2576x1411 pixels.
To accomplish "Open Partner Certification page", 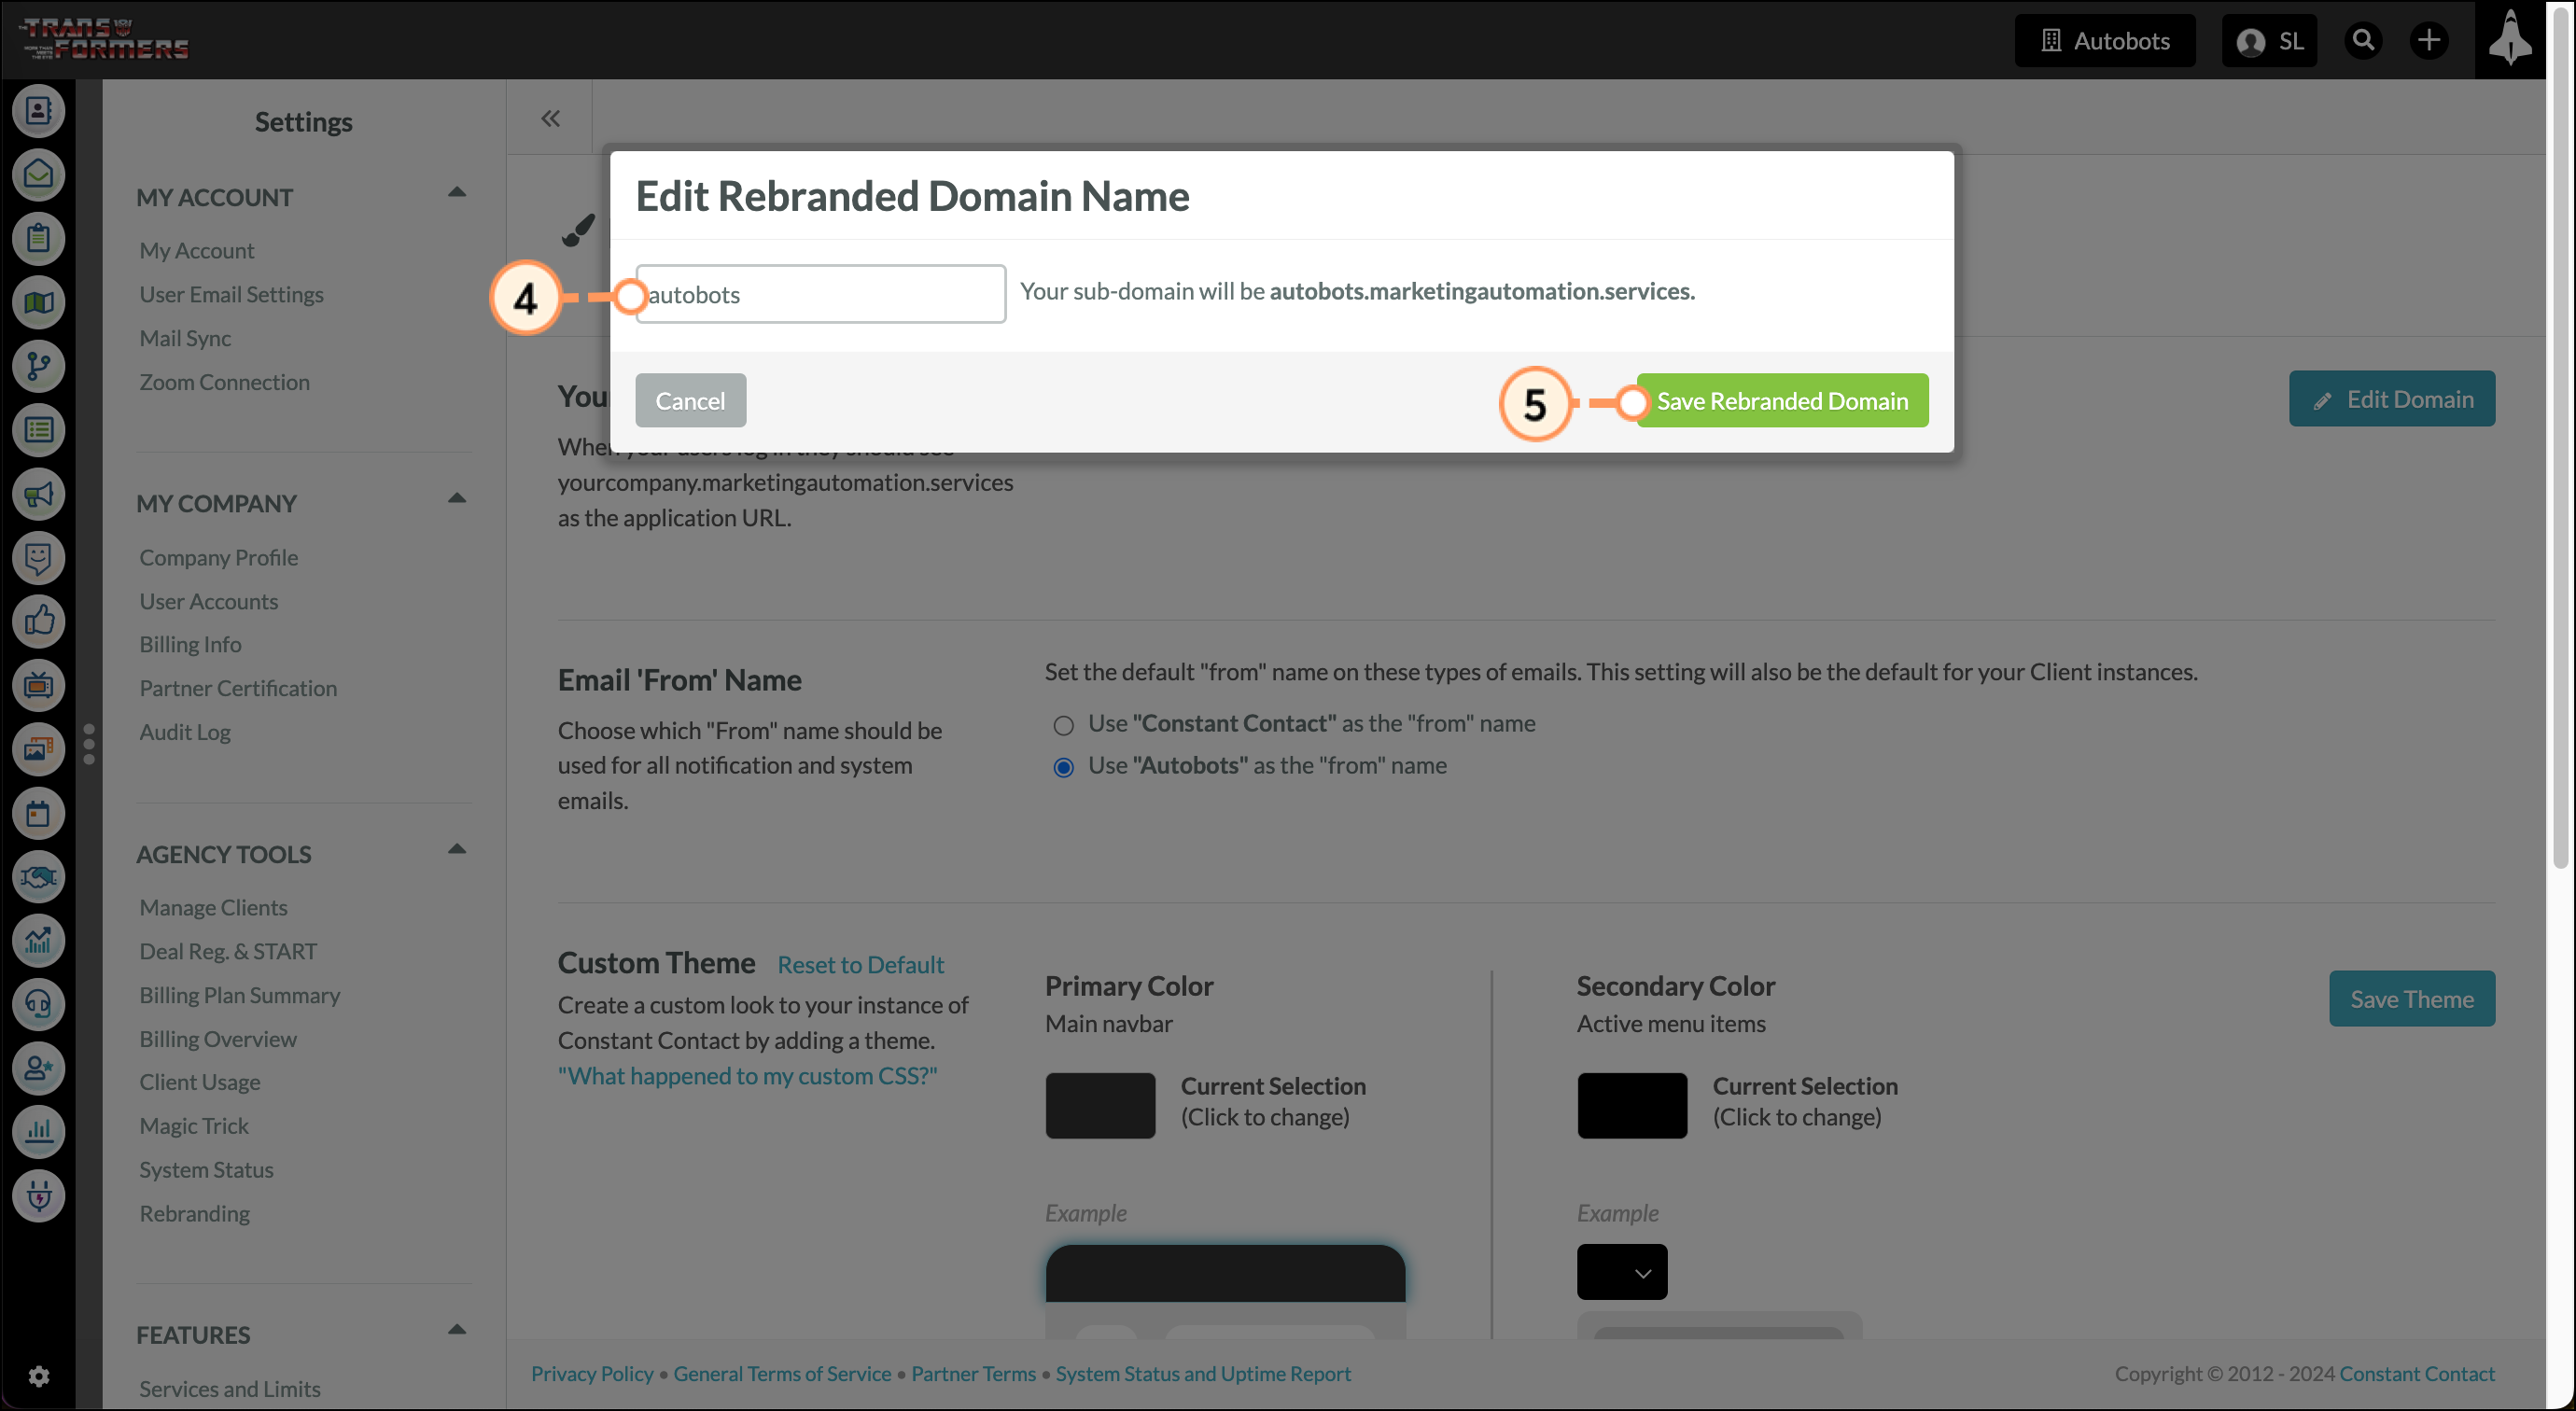I will point(238,688).
